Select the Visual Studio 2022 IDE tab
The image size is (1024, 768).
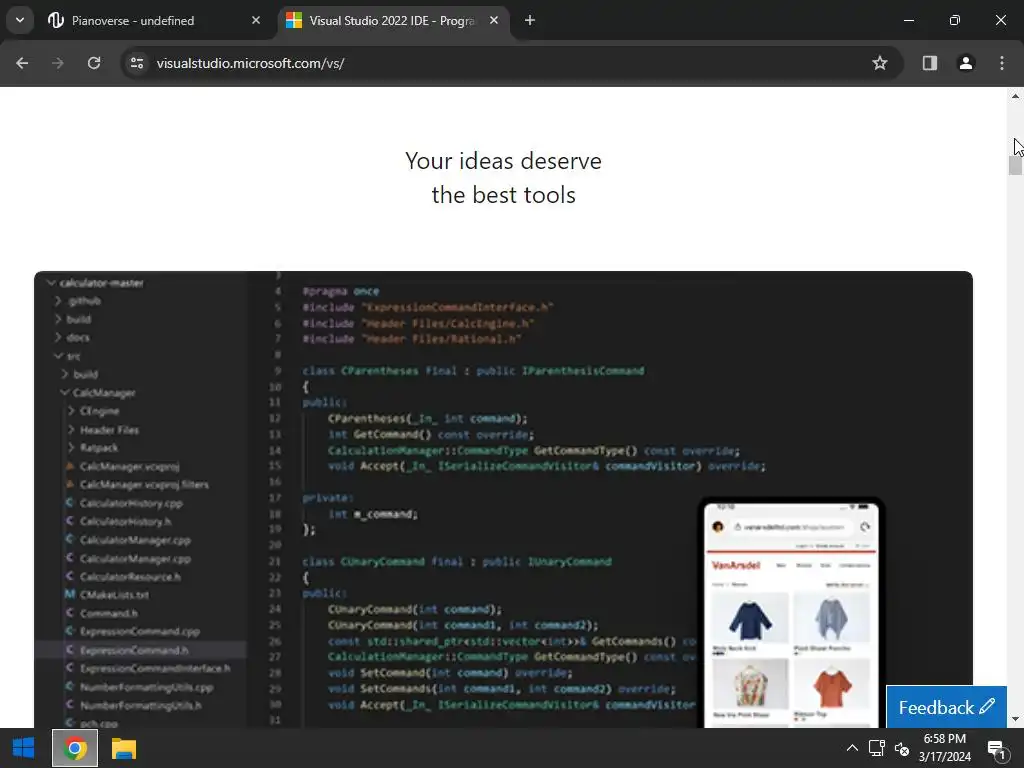(394, 20)
